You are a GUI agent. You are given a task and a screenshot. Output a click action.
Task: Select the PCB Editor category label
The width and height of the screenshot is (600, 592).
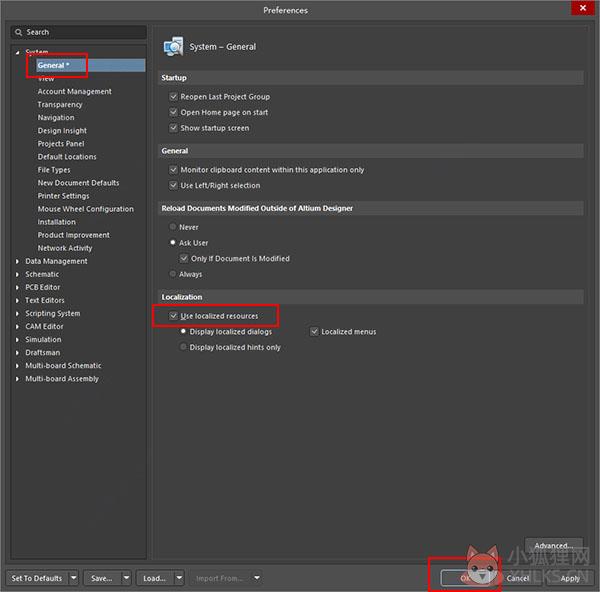(x=43, y=287)
